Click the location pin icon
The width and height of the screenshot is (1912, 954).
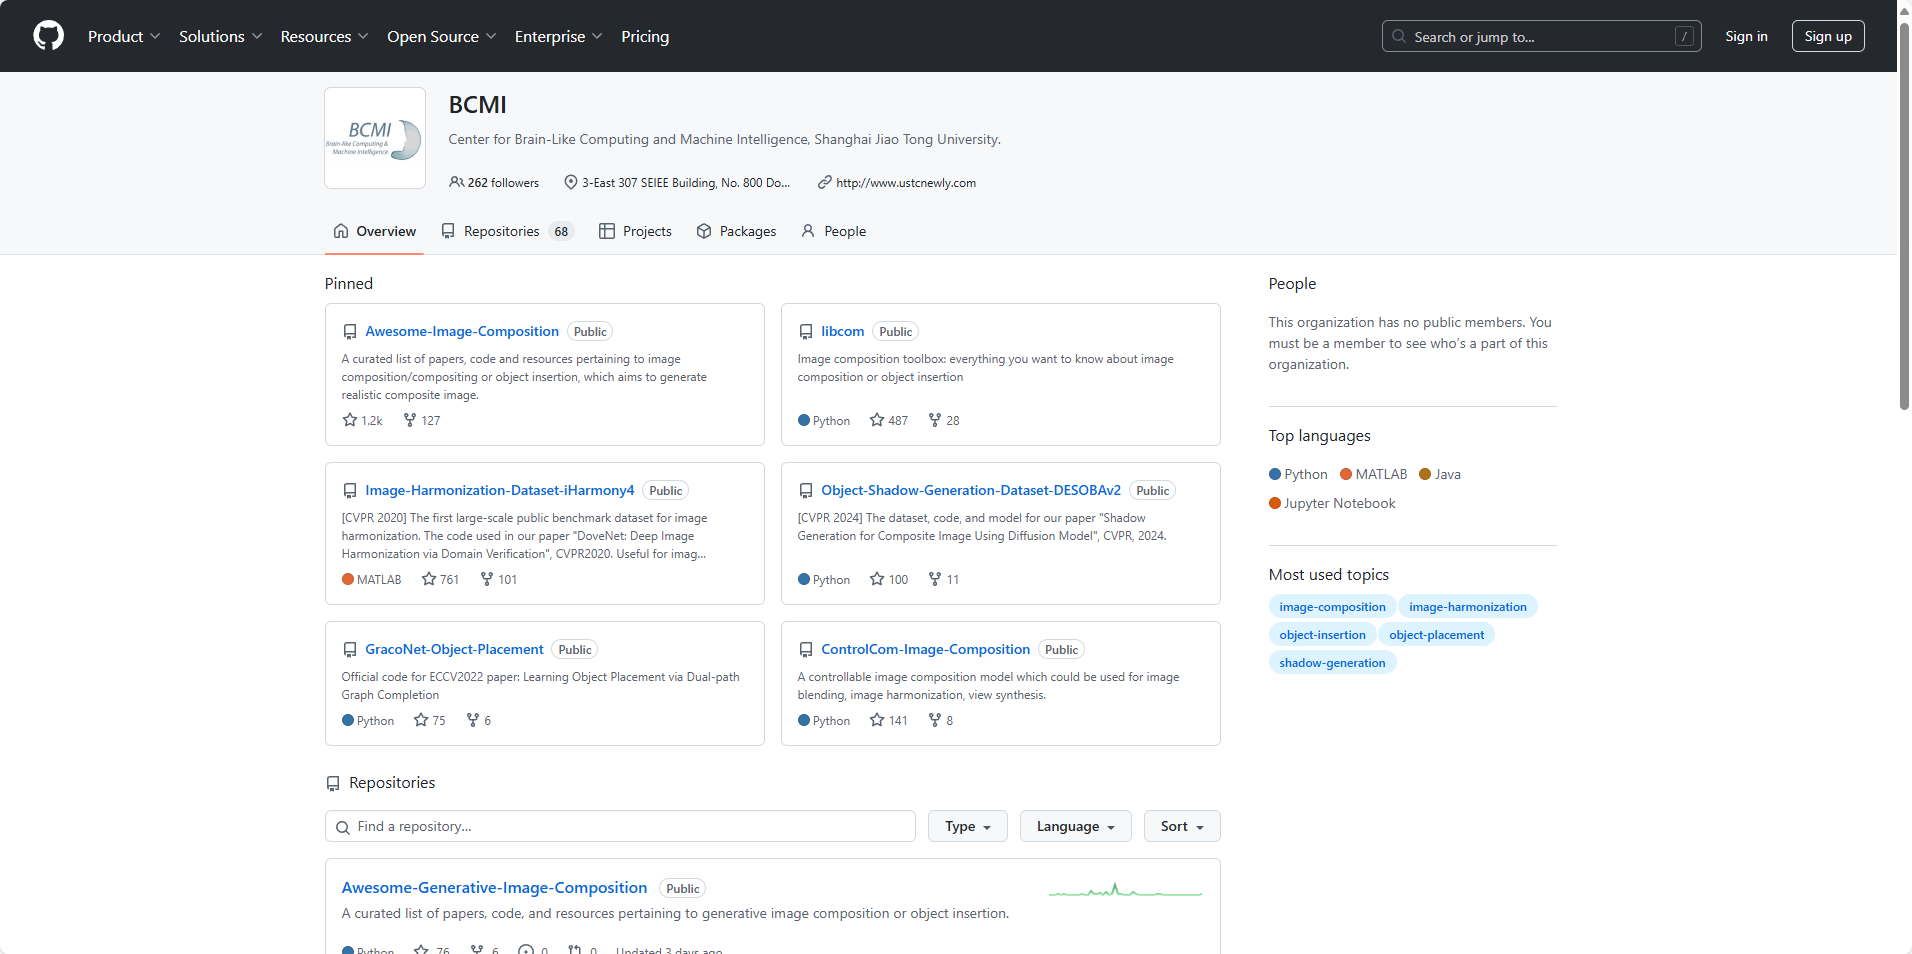571,182
